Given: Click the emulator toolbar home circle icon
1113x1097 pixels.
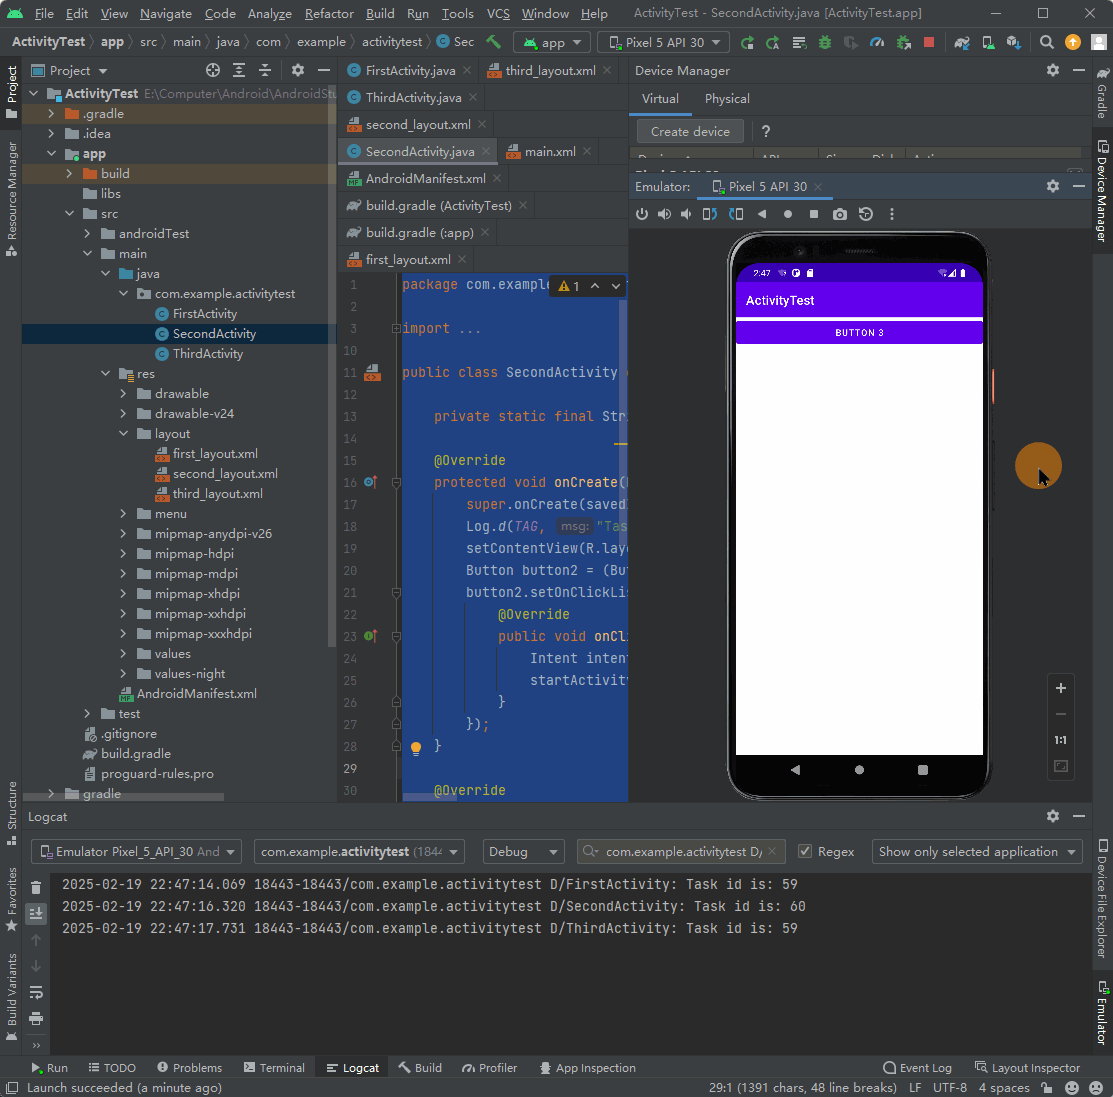Looking at the screenshot, I should click(788, 214).
